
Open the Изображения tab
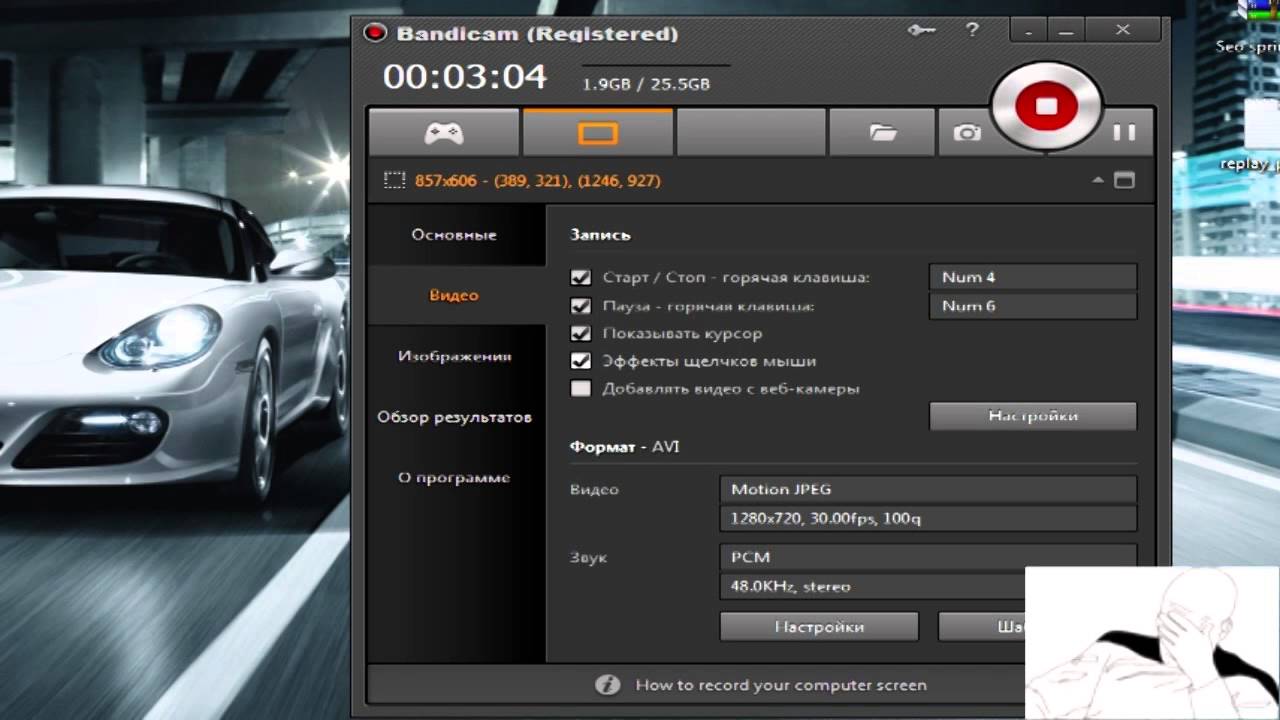(x=454, y=356)
